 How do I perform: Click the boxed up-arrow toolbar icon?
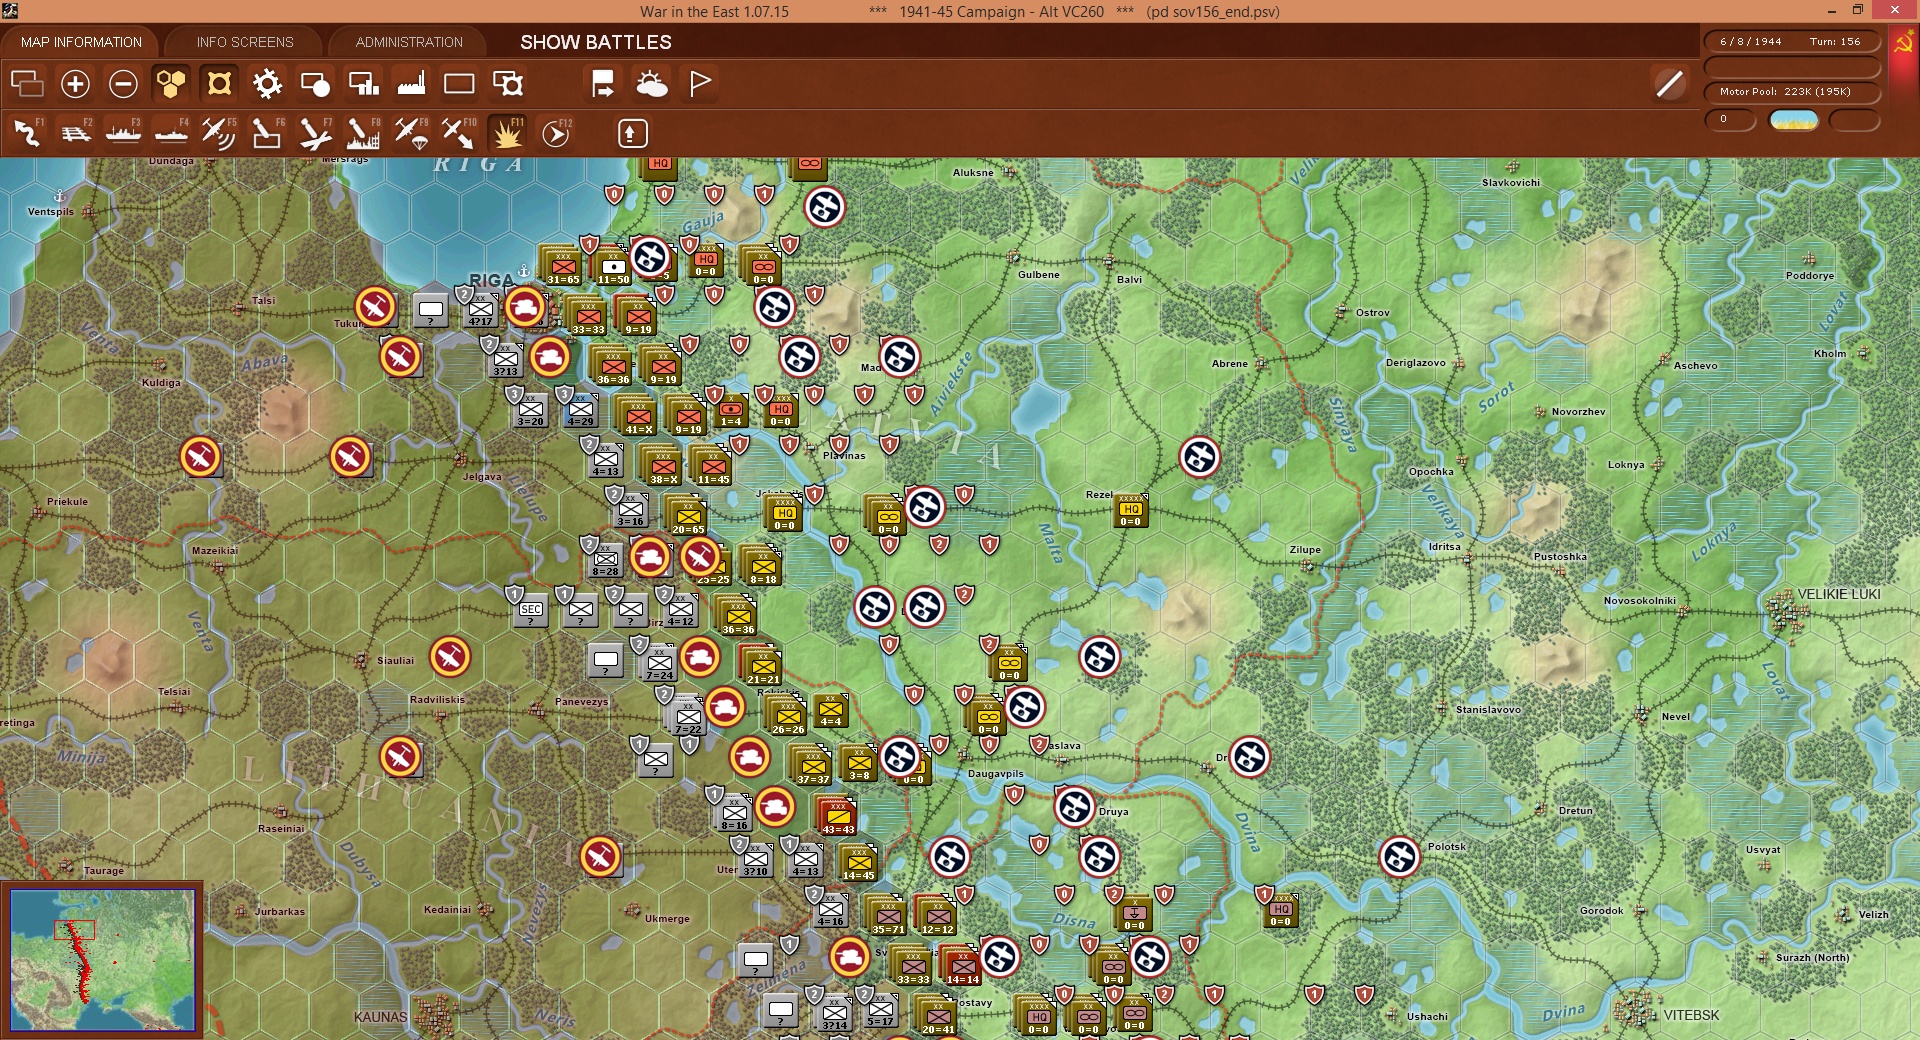coord(632,133)
